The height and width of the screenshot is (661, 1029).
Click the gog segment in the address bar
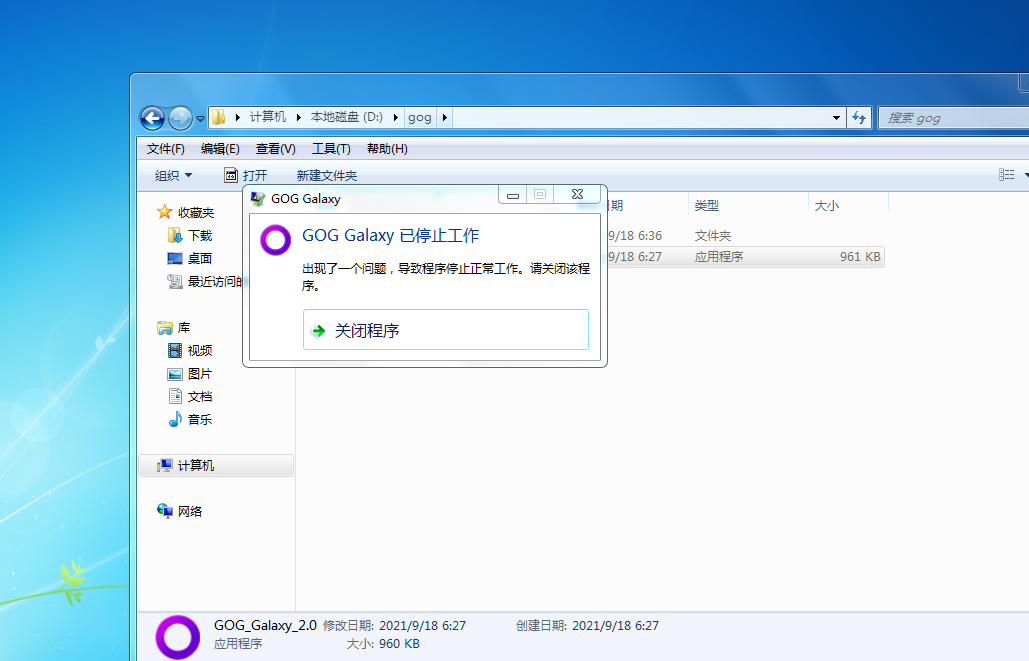coord(420,117)
